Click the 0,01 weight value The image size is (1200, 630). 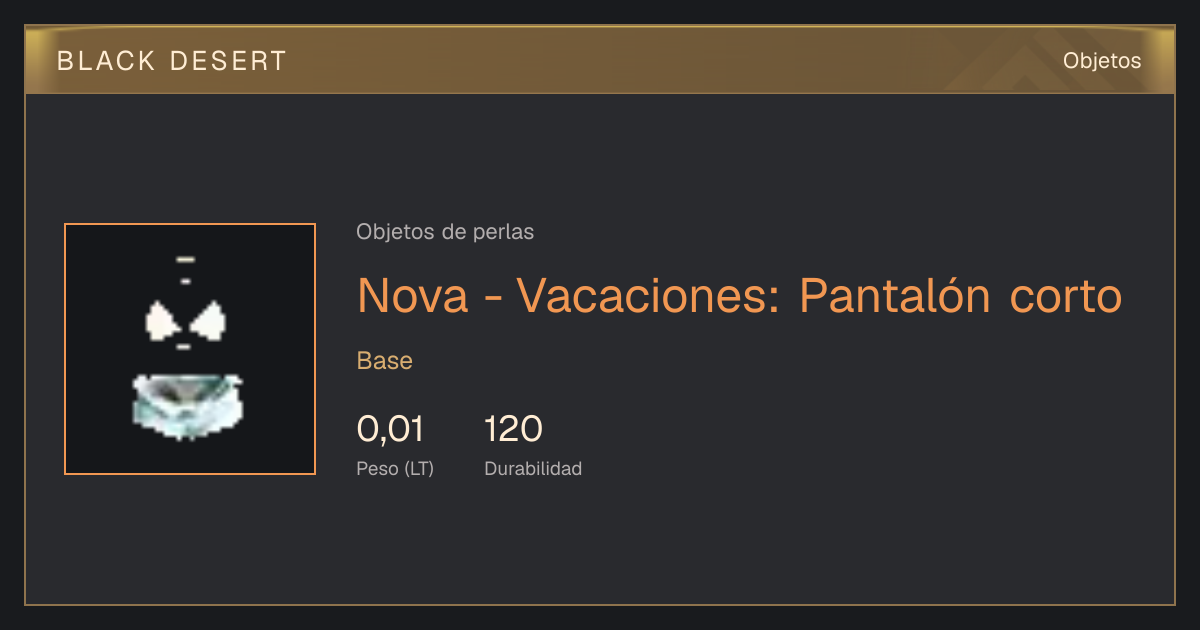(390, 429)
